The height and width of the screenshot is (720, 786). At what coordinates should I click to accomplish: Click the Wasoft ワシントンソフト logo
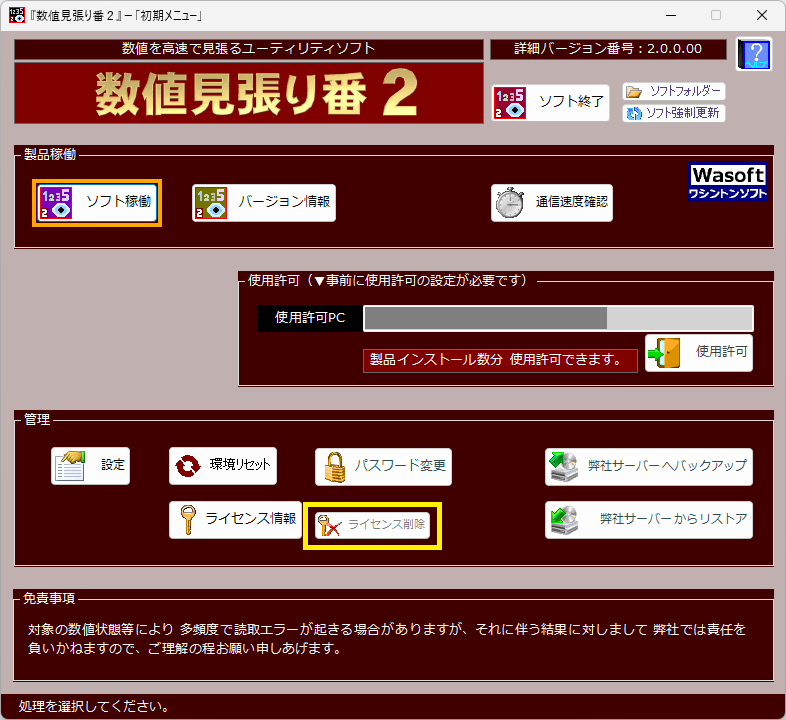pos(728,183)
